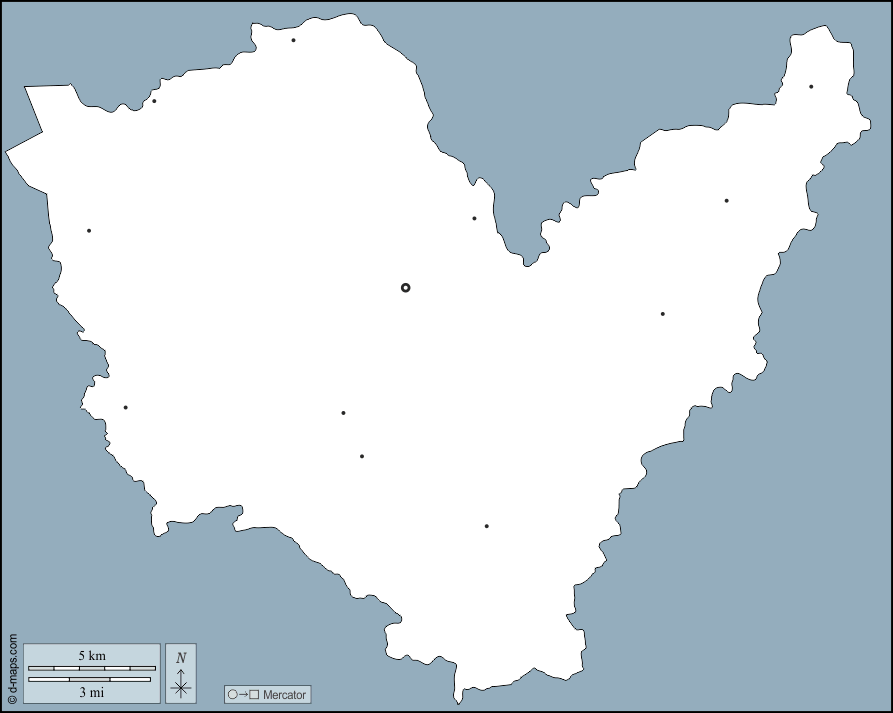The image size is (893, 713).
Task: Select the city dot in the southwest bulge
Action: [x=125, y=407]
